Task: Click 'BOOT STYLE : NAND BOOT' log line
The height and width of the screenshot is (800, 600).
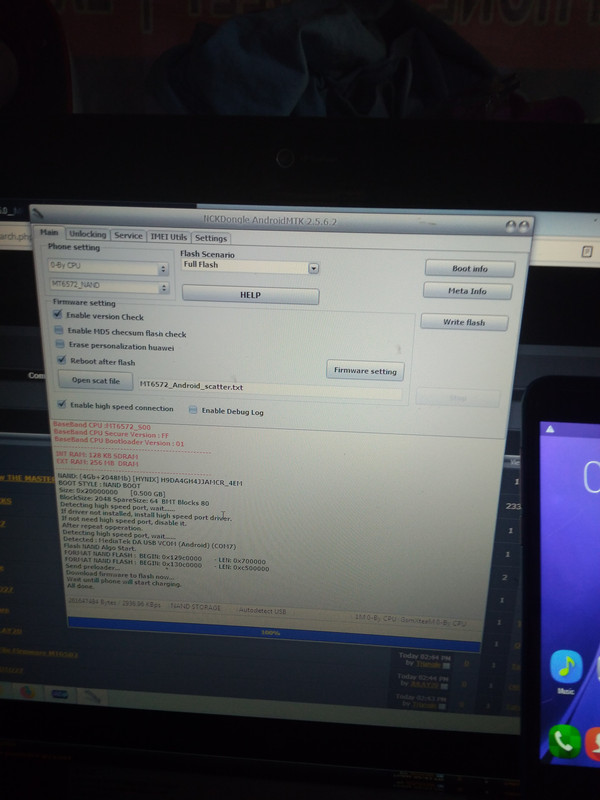Action: pos(99,485)
